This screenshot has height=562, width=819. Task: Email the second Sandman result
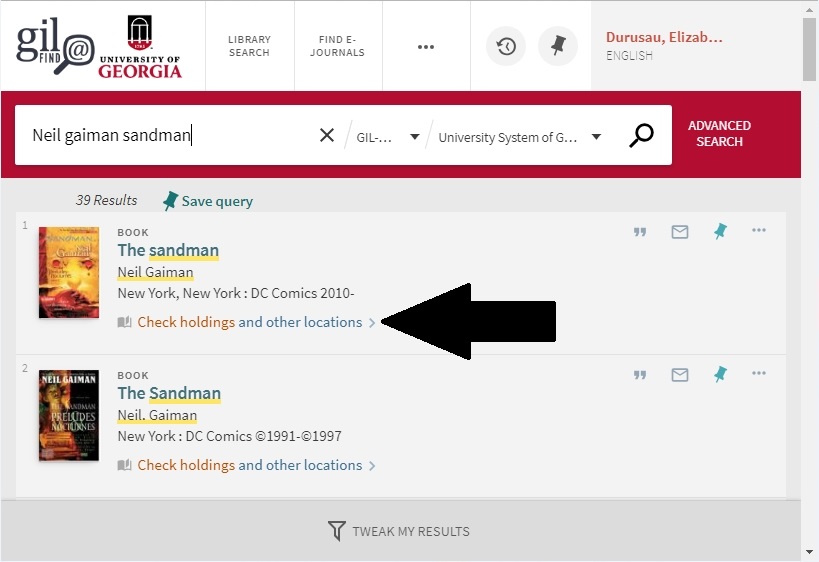(680, 375)
